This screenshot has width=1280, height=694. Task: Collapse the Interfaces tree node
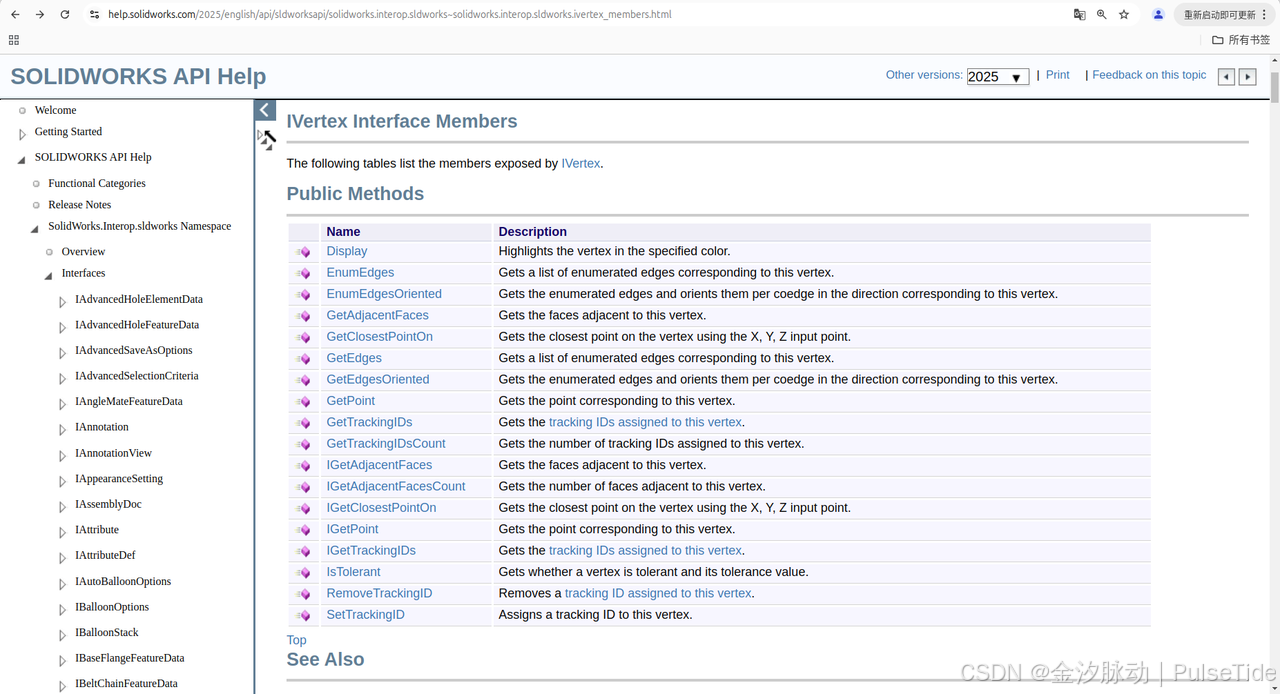(x=48, y=275)
